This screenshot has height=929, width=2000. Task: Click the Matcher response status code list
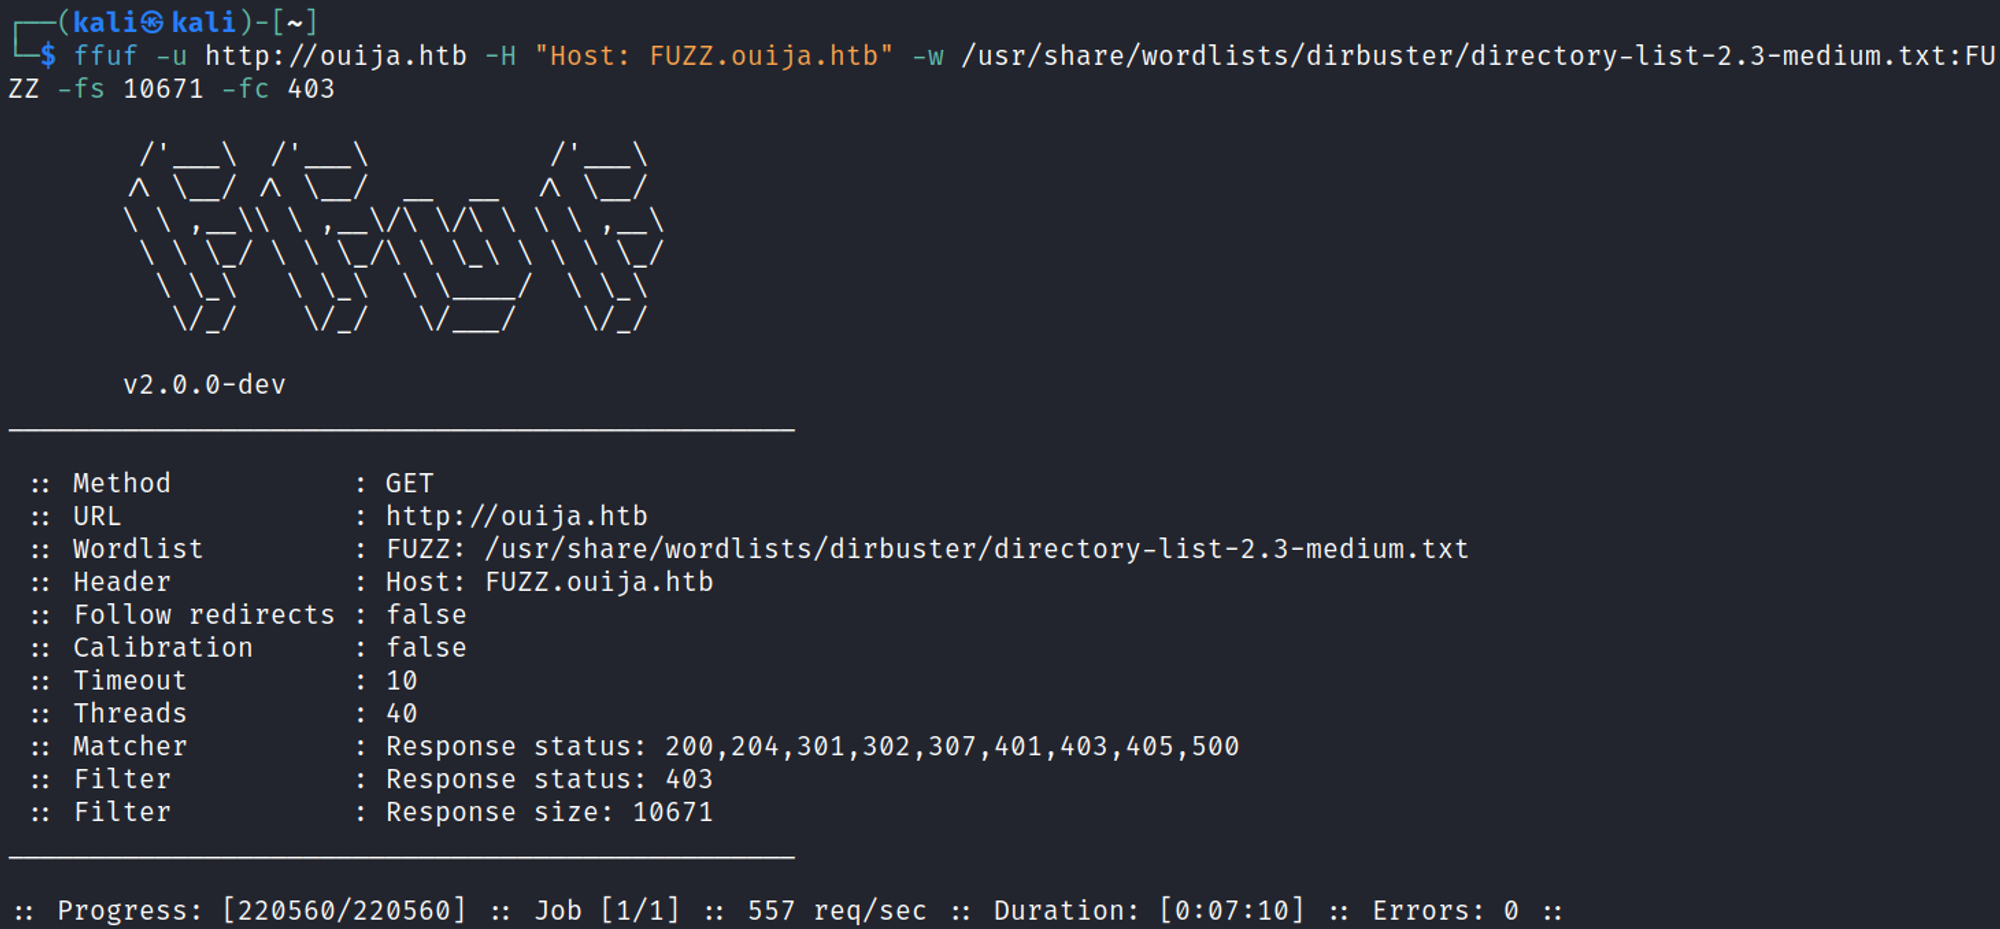pyautogui.click(x=952, y=747)
